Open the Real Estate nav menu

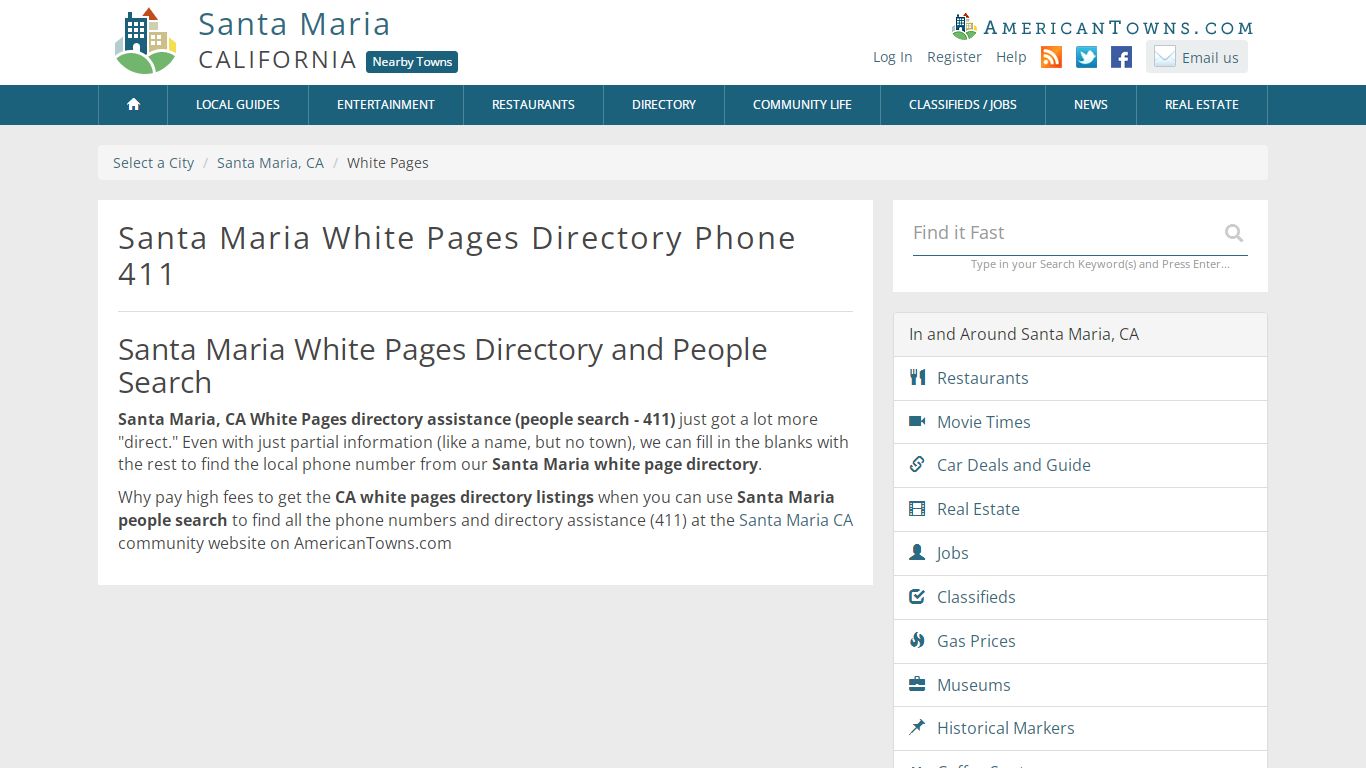[1202, 104]
